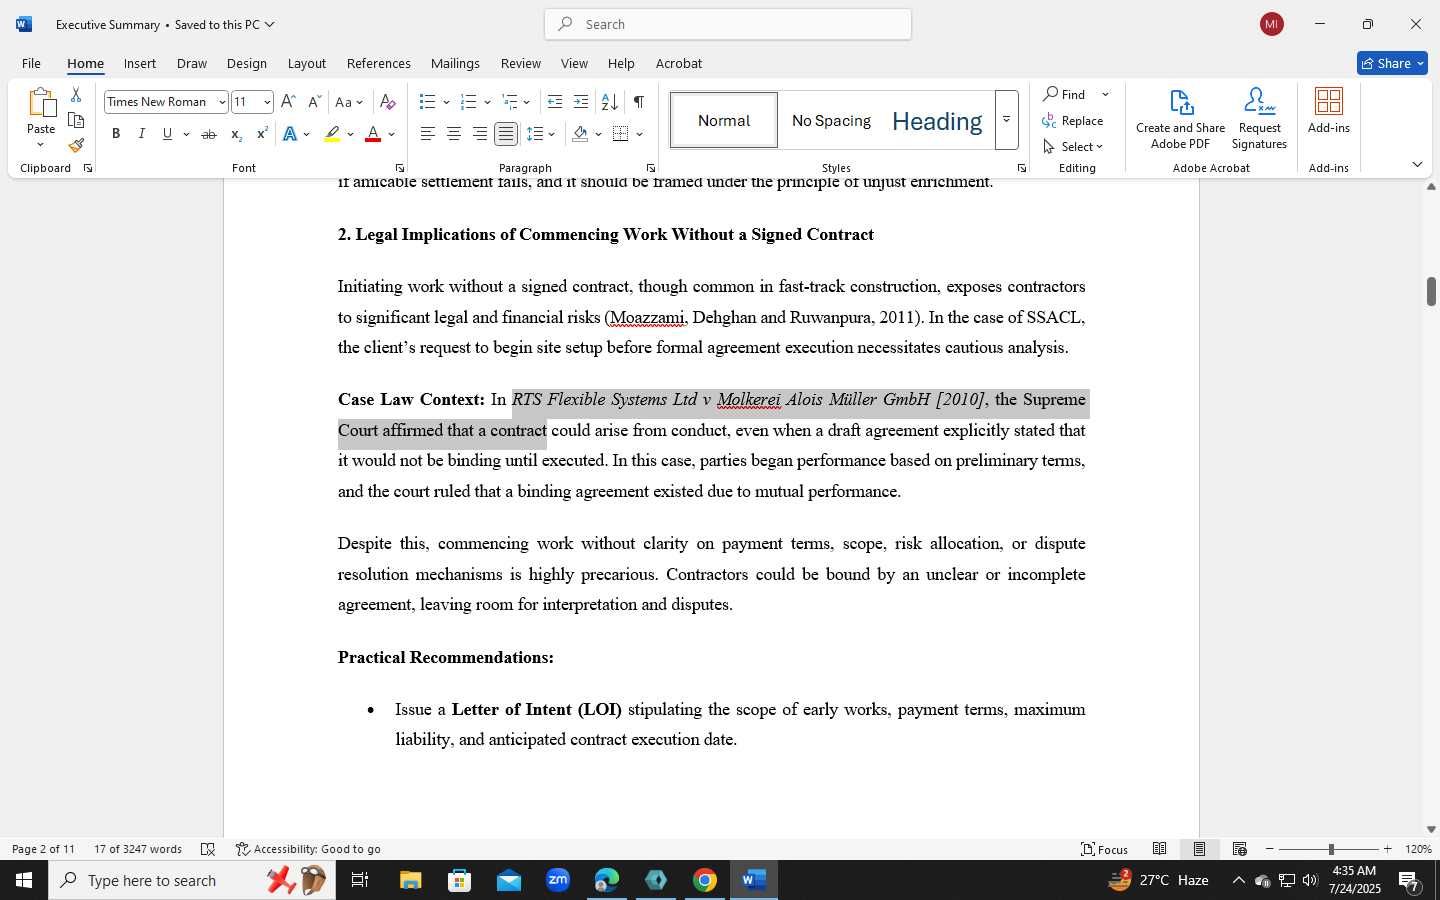Click the Cut scissors icon
This screenshot has width=1440, height=900.
pos(76,95)
